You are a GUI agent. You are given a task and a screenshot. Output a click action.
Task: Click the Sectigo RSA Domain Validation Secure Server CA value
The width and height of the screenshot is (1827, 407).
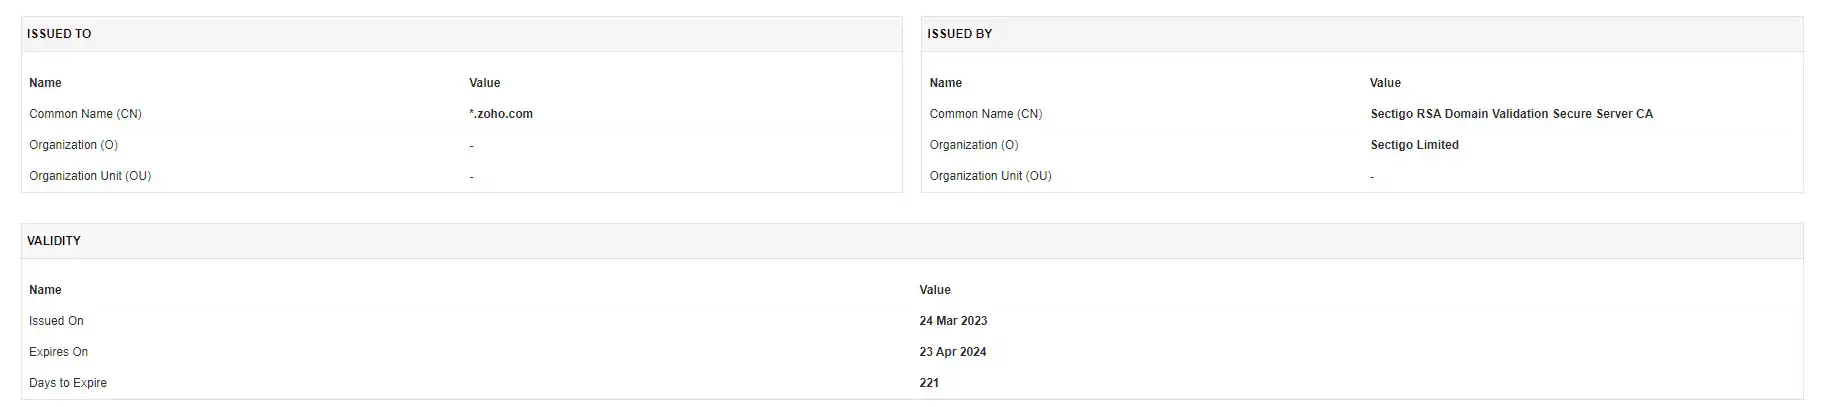(1511, 114)
